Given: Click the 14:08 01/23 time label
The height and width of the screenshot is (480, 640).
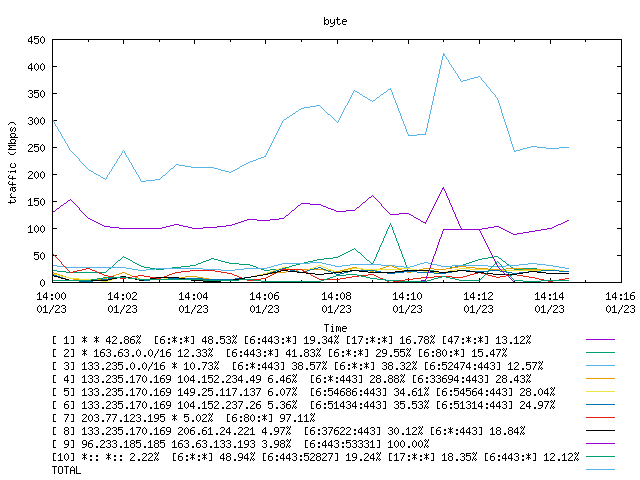Looking at the screenshot, I should coord(336,302).
